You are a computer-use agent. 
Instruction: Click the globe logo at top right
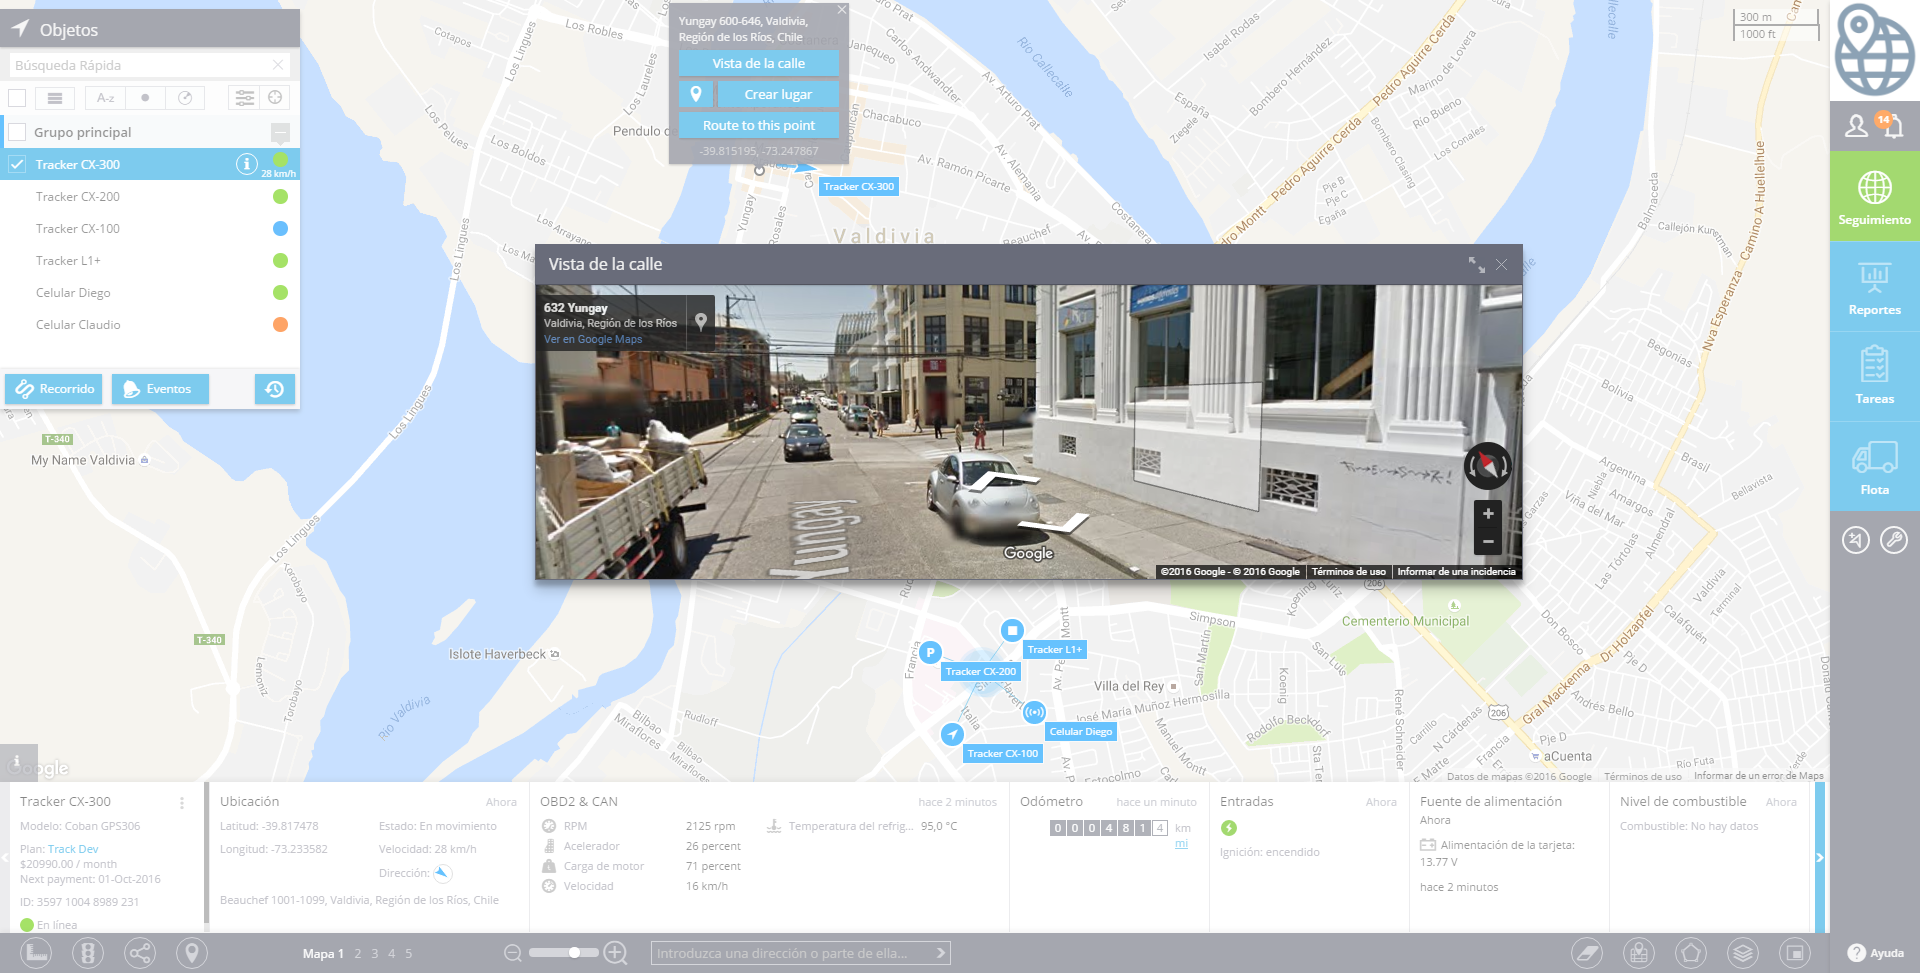click(1875, 50)
